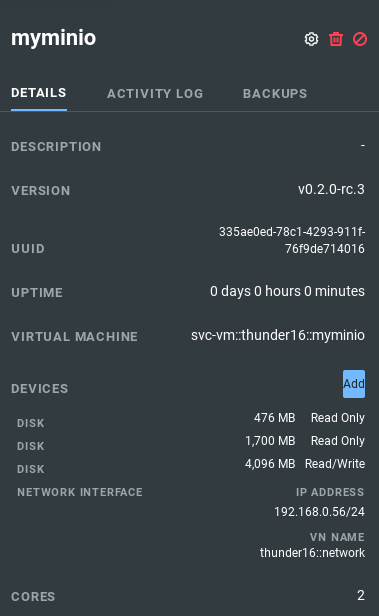Switch to the Activity Log tab
The width and height of the screenshot is (379, 616).
pyautogui.click(x=155, y=94)
